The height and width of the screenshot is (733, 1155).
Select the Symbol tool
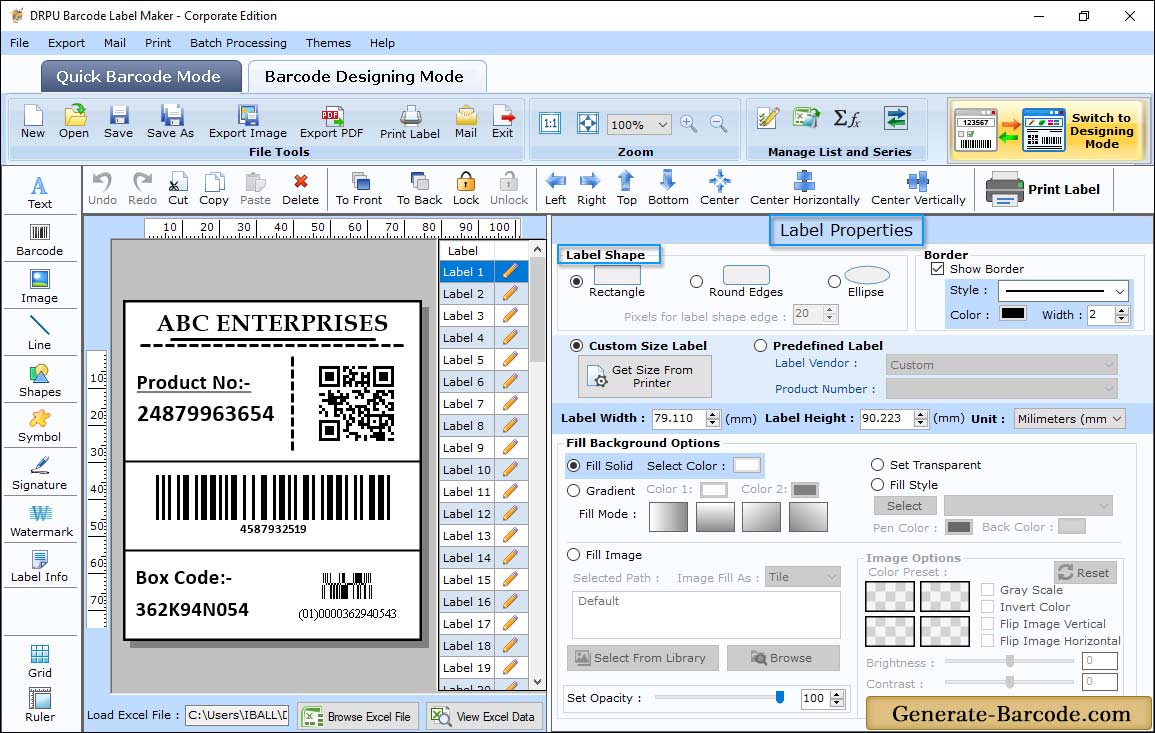click(39, 427)
